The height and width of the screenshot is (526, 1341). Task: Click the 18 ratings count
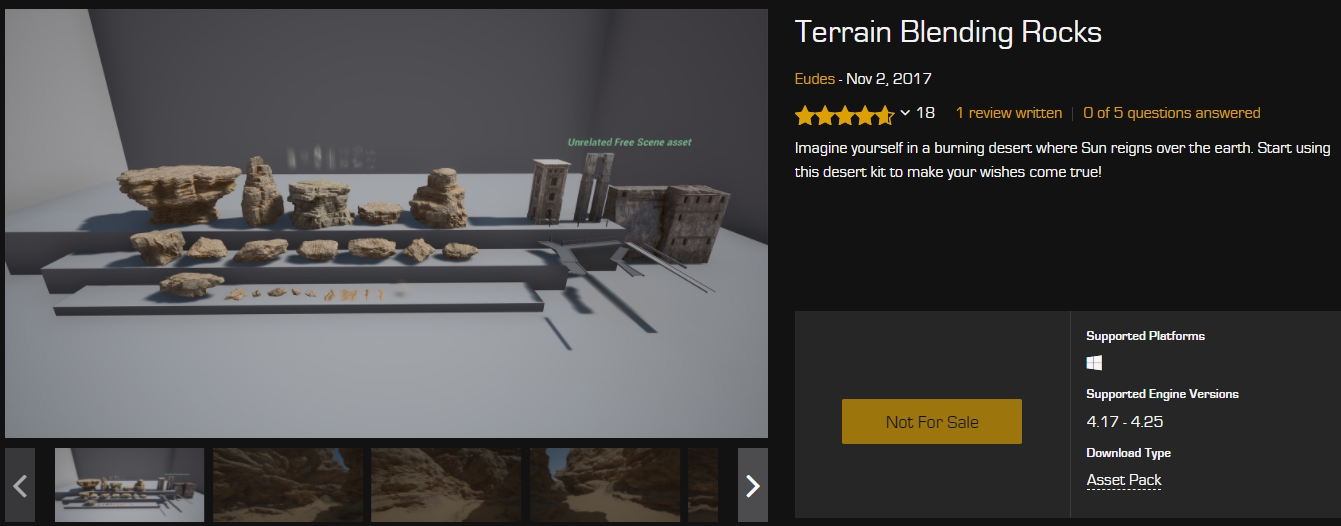point(925,113)
